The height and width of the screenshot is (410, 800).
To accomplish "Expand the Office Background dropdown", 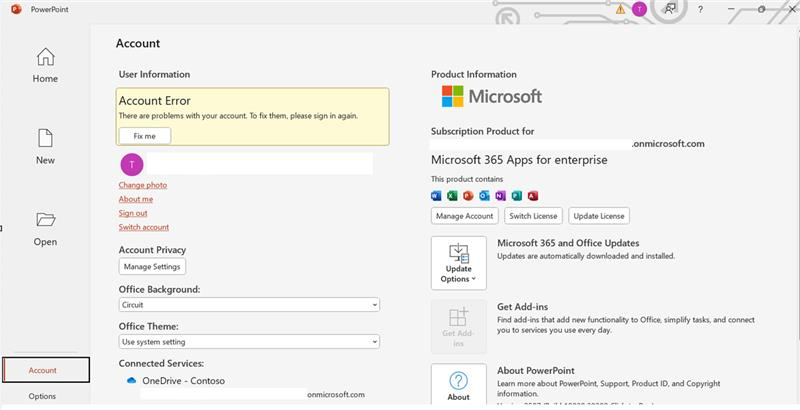I will (249, 305).
